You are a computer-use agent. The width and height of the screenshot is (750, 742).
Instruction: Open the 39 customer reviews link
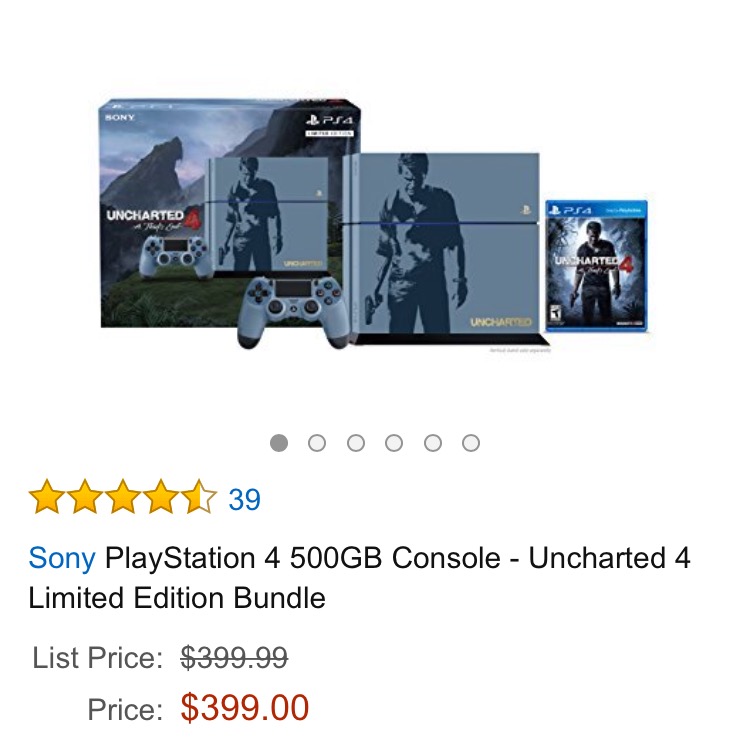pyautogui.click(x=244, y=499)
